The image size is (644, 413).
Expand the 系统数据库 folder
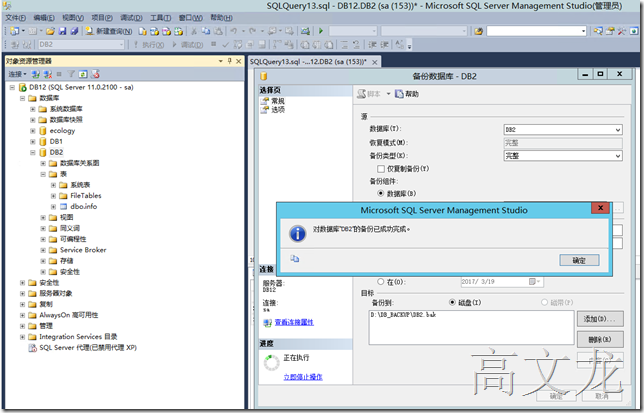point(33,109)
